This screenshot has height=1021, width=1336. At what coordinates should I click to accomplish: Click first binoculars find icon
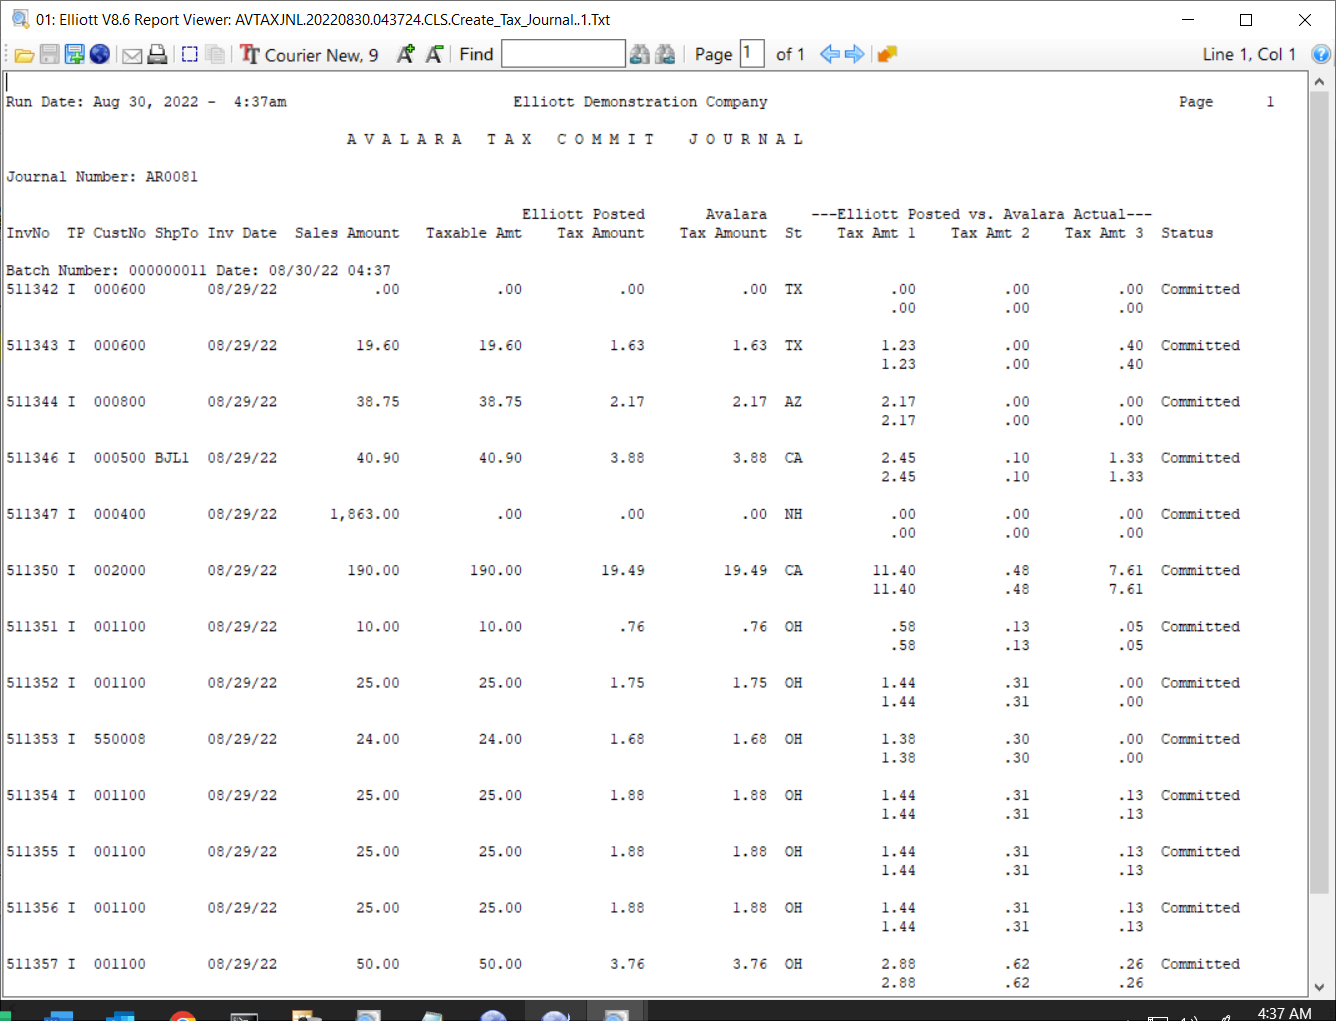[640, 55]
